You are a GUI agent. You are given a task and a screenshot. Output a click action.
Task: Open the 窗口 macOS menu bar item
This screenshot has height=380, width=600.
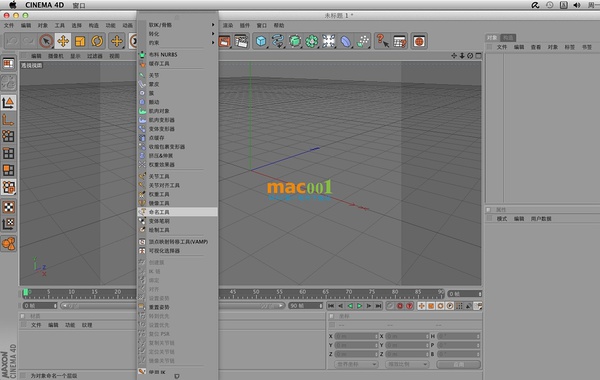pos(79,5)
